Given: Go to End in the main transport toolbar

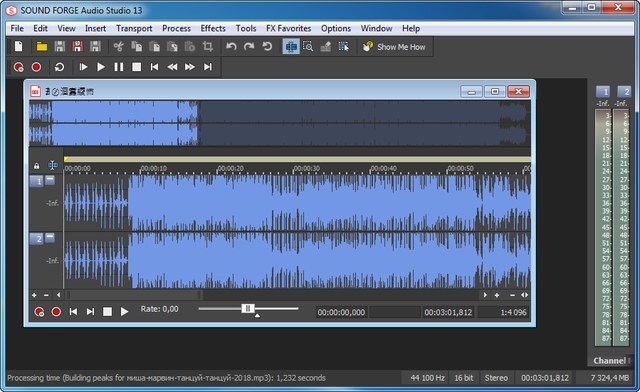Looking at the screenshot, I should (x=208, y=67).
